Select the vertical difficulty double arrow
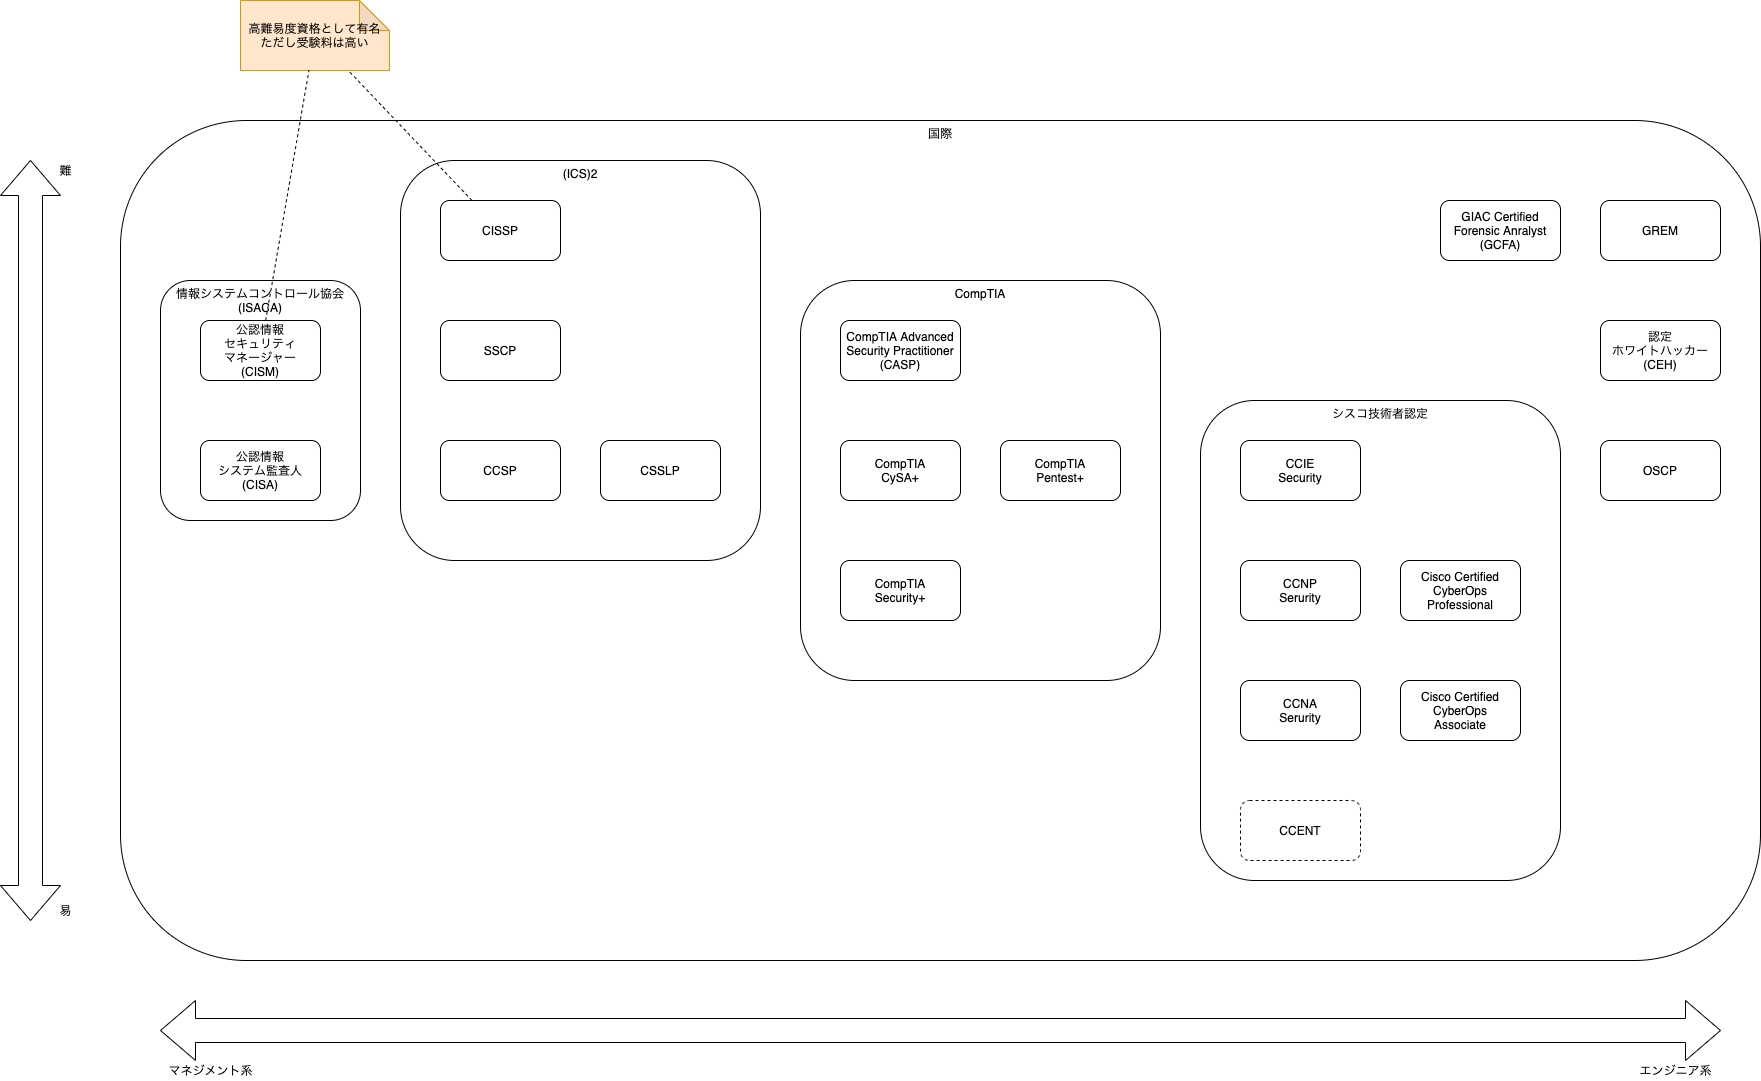 [x=31, y=540]
